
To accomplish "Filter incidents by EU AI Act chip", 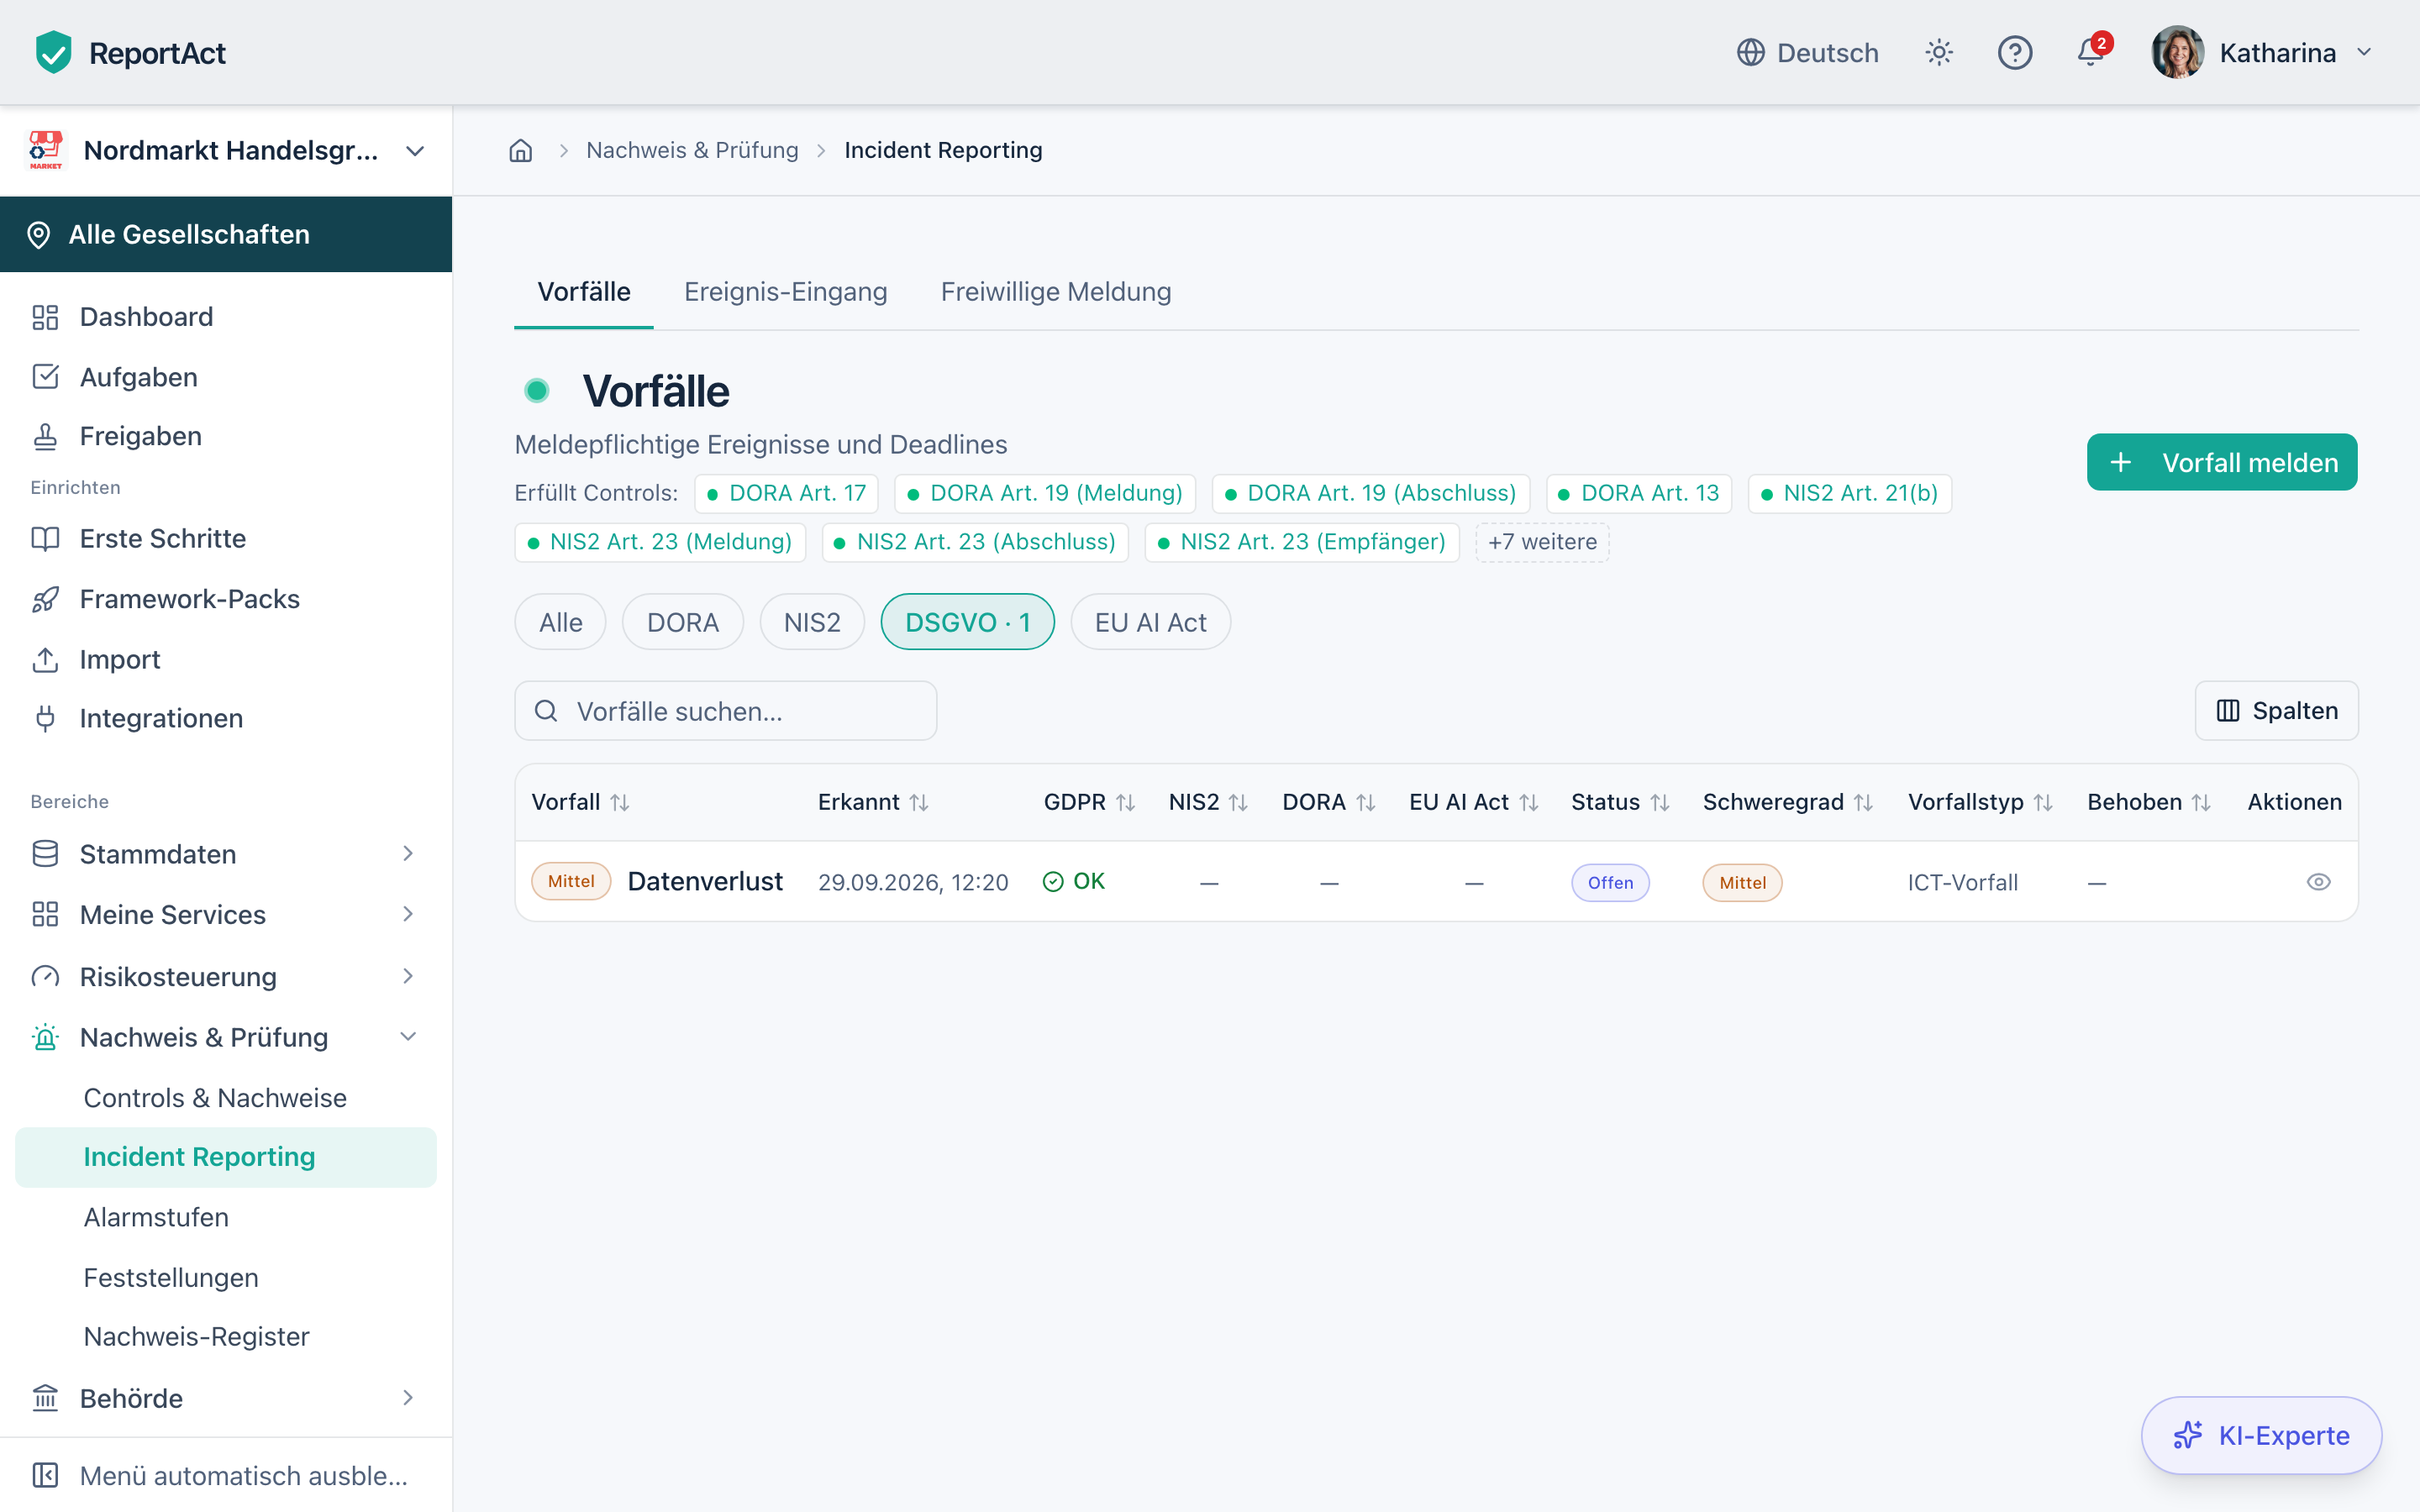I will pos(1150,622).
